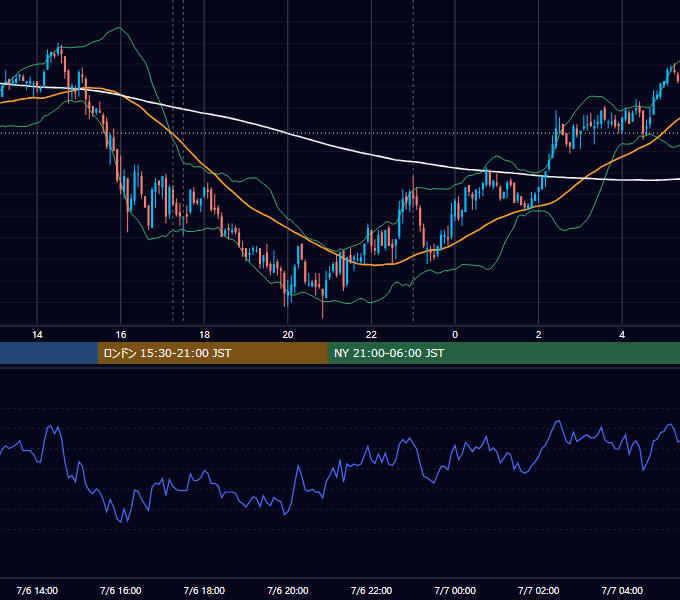The image size is (680, 600).
Task: Click the 7/7 00:00 indicator time label
Action: point(455,590)
